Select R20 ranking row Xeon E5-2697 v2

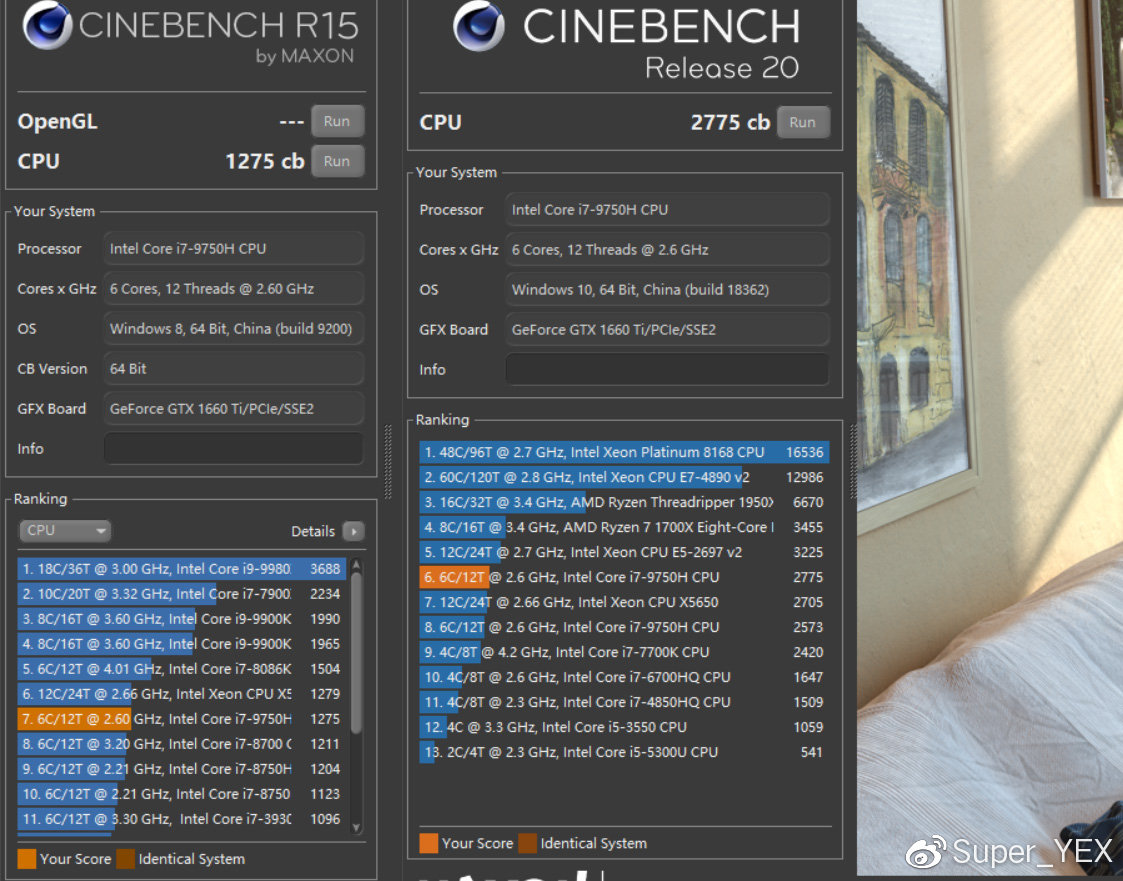pyautogui.click(x=624, y=552)
